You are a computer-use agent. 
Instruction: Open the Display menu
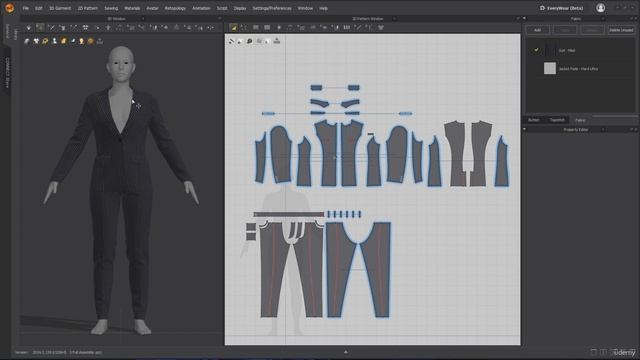tap(240, 8)
